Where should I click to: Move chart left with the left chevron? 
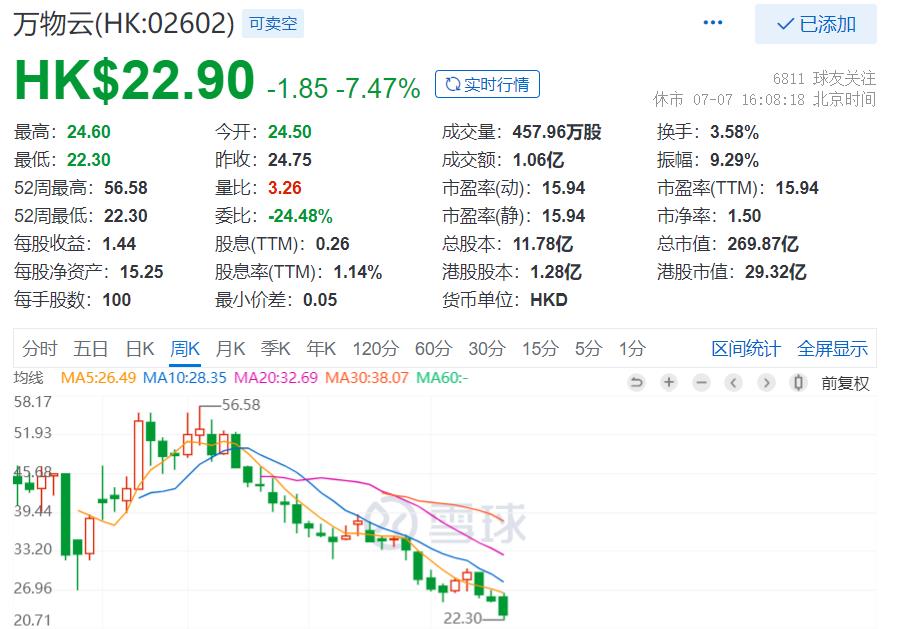pos(733,382)
